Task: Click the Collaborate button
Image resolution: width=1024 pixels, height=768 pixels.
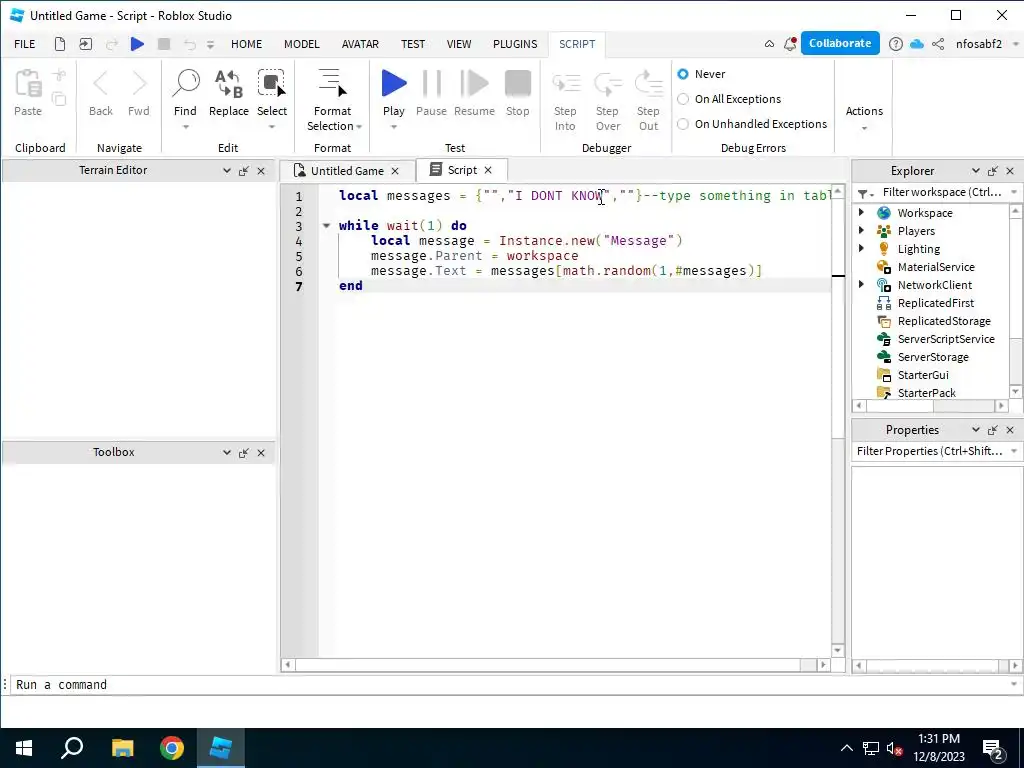Action: pos(840,43)
